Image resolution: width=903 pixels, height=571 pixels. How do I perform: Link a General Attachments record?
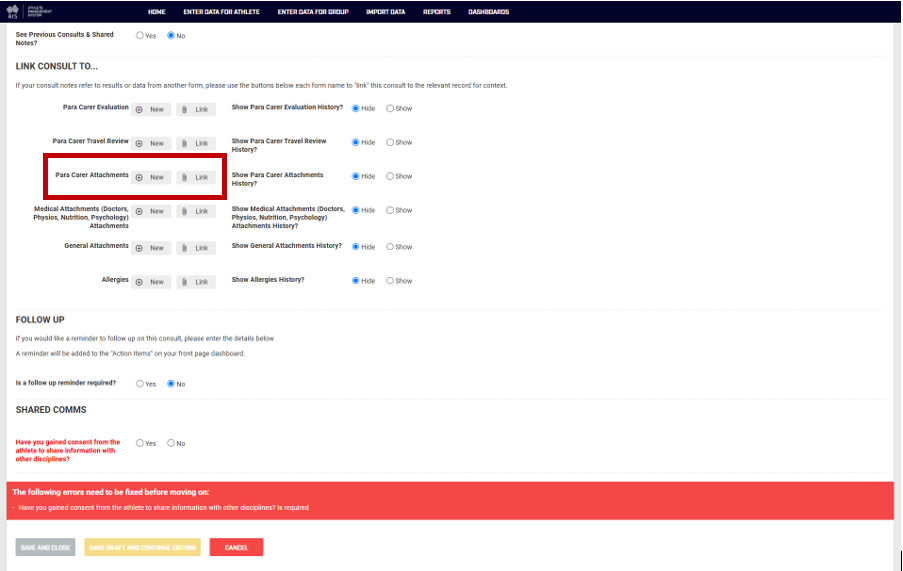pyautogui.click(x=196, y=248)
